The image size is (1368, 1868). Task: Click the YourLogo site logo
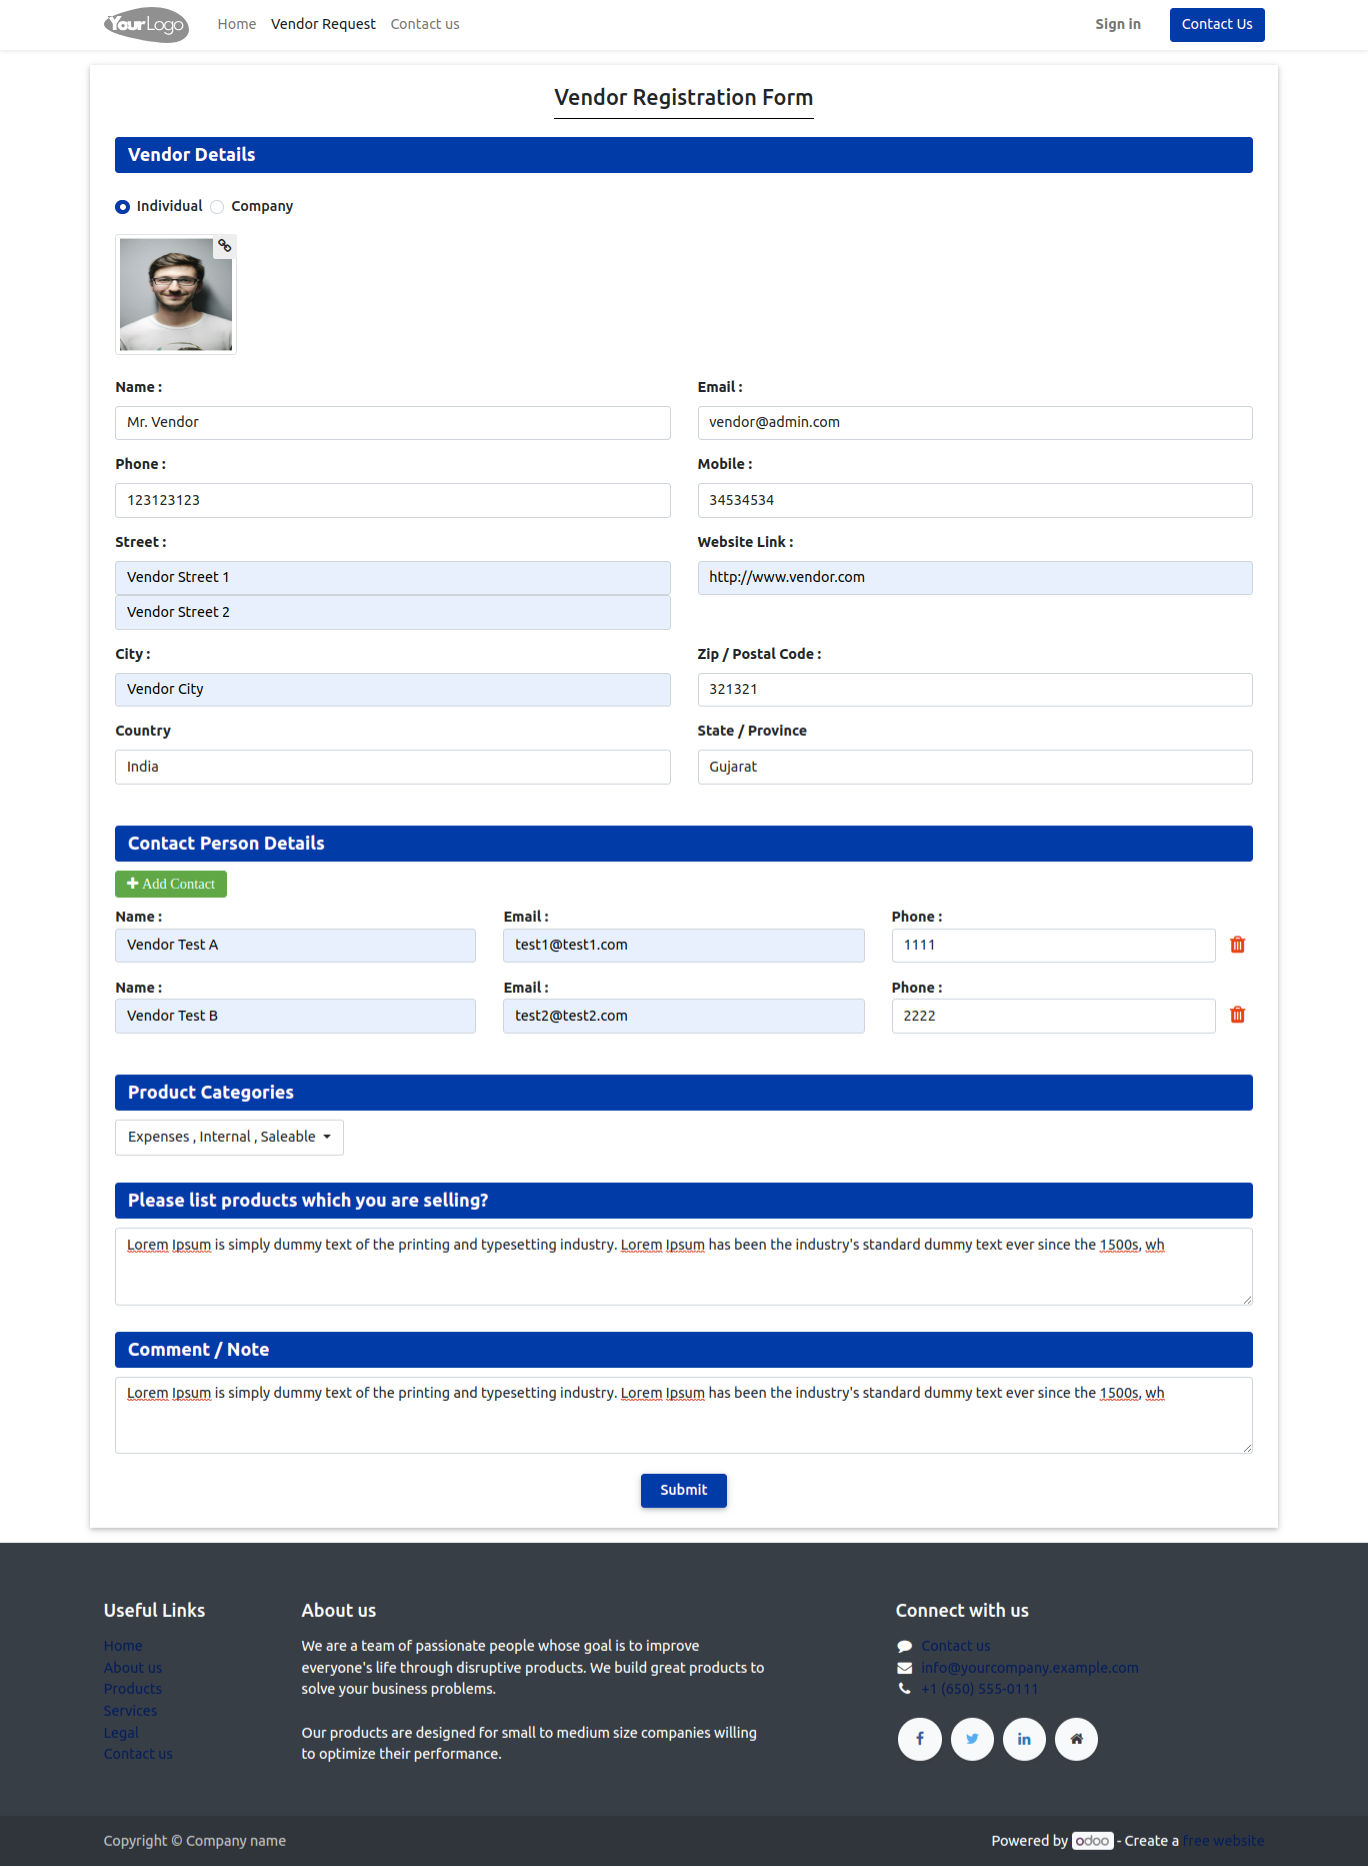click(x=146, y=24)
